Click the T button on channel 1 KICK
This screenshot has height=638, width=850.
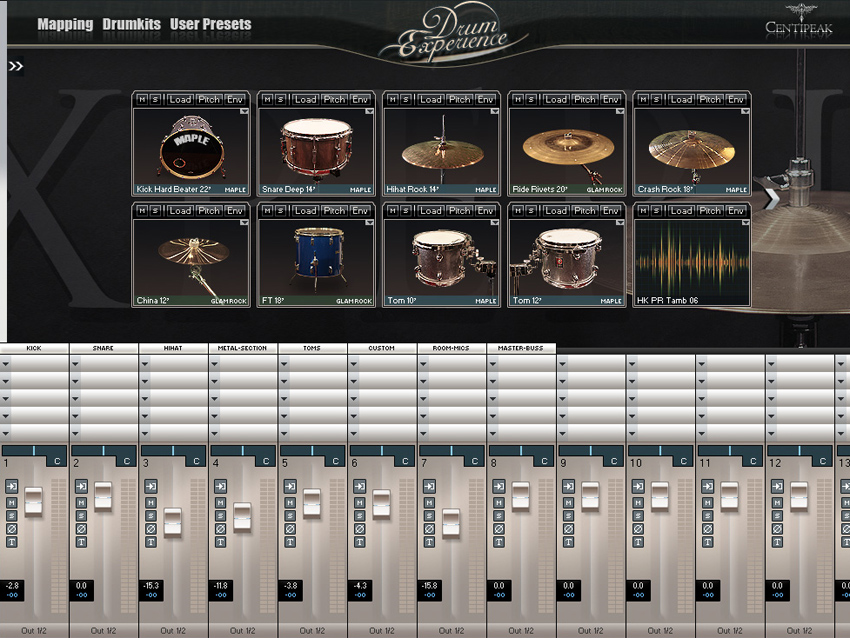tap(11, 542)
